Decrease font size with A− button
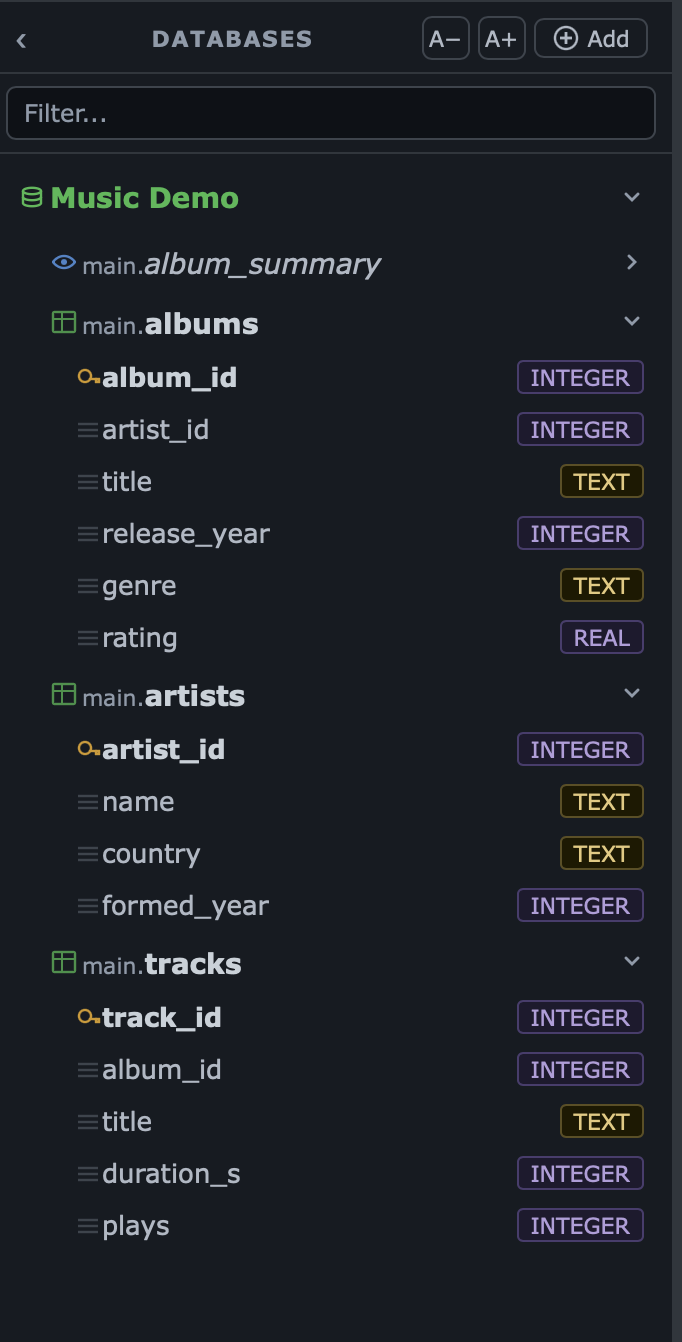682x1342 pixels. pyautogui.click(x=445, y=39)
